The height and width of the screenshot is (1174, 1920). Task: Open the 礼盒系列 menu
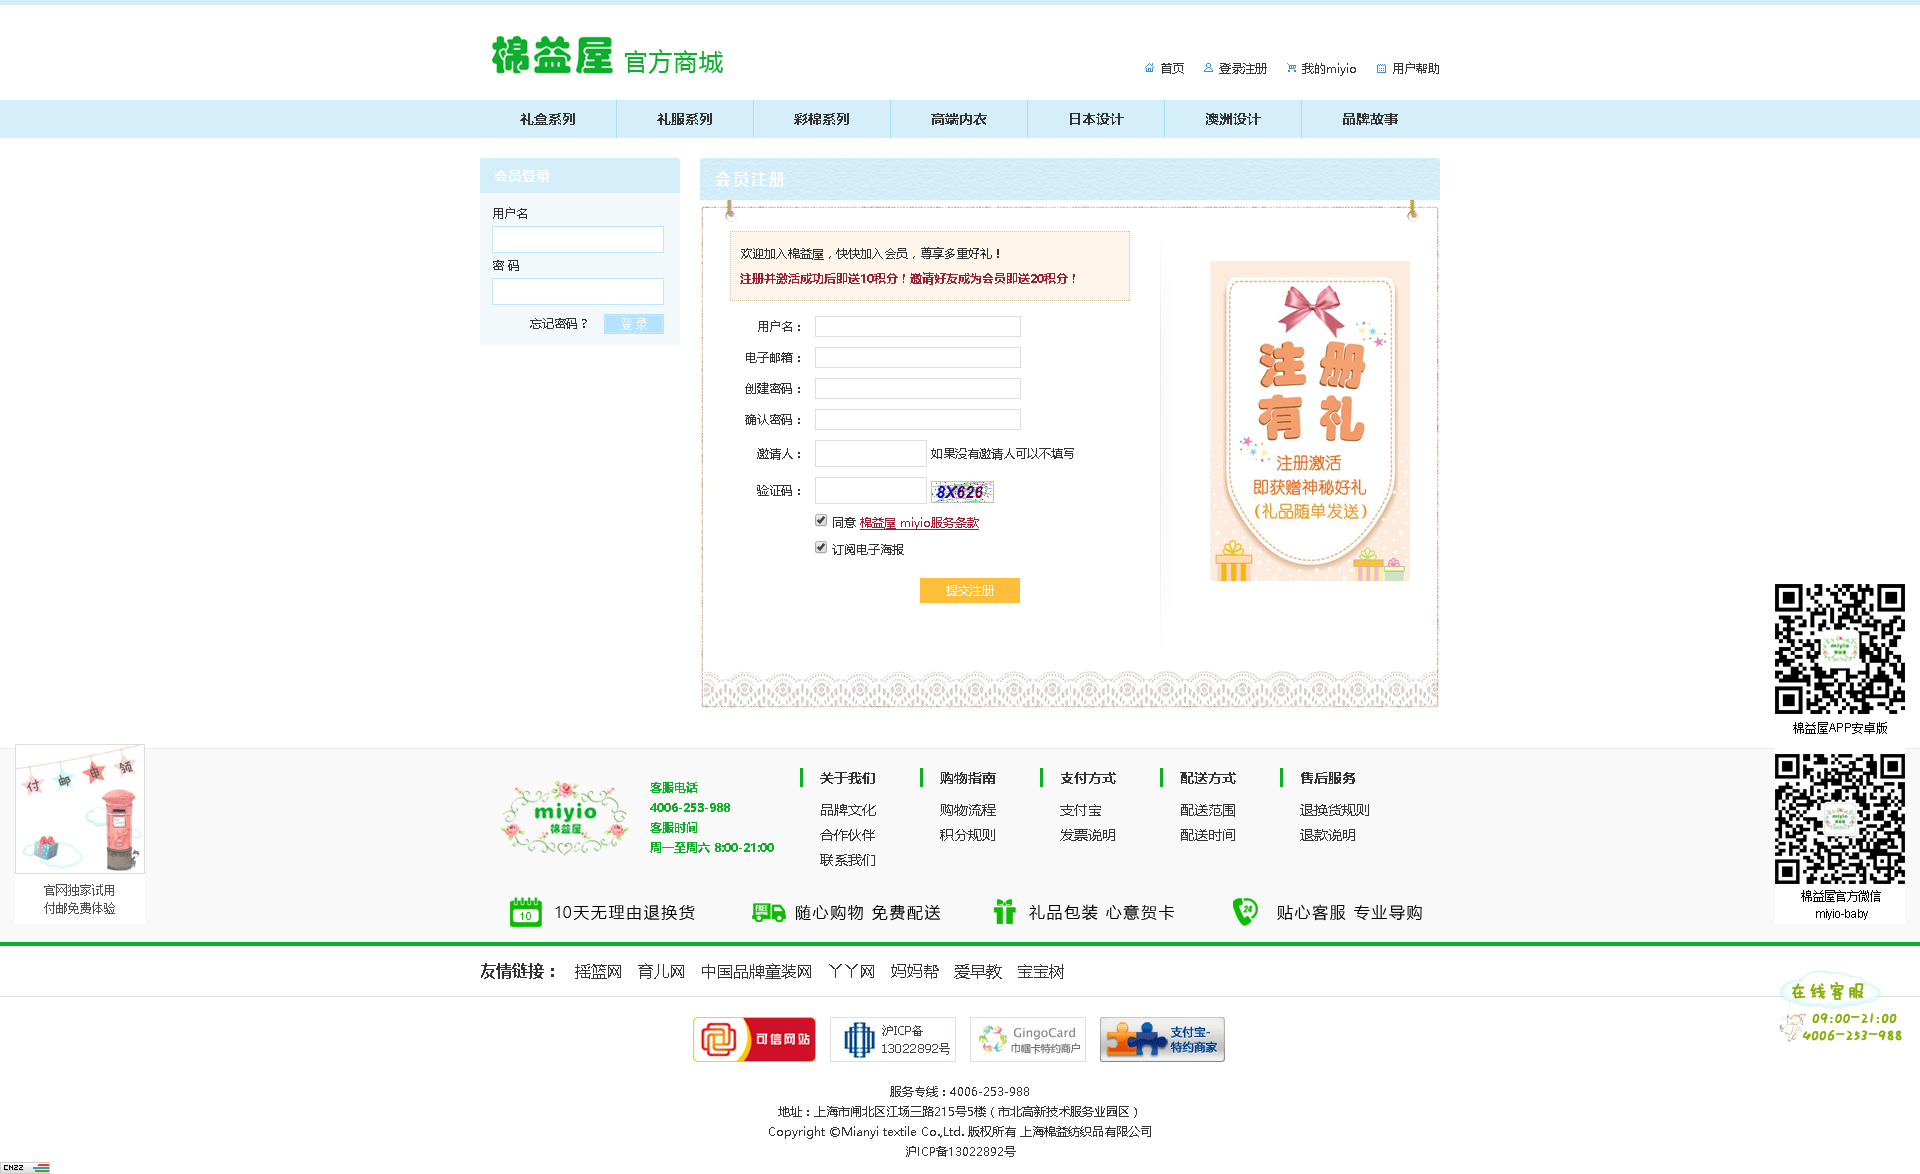pos(547,119)
